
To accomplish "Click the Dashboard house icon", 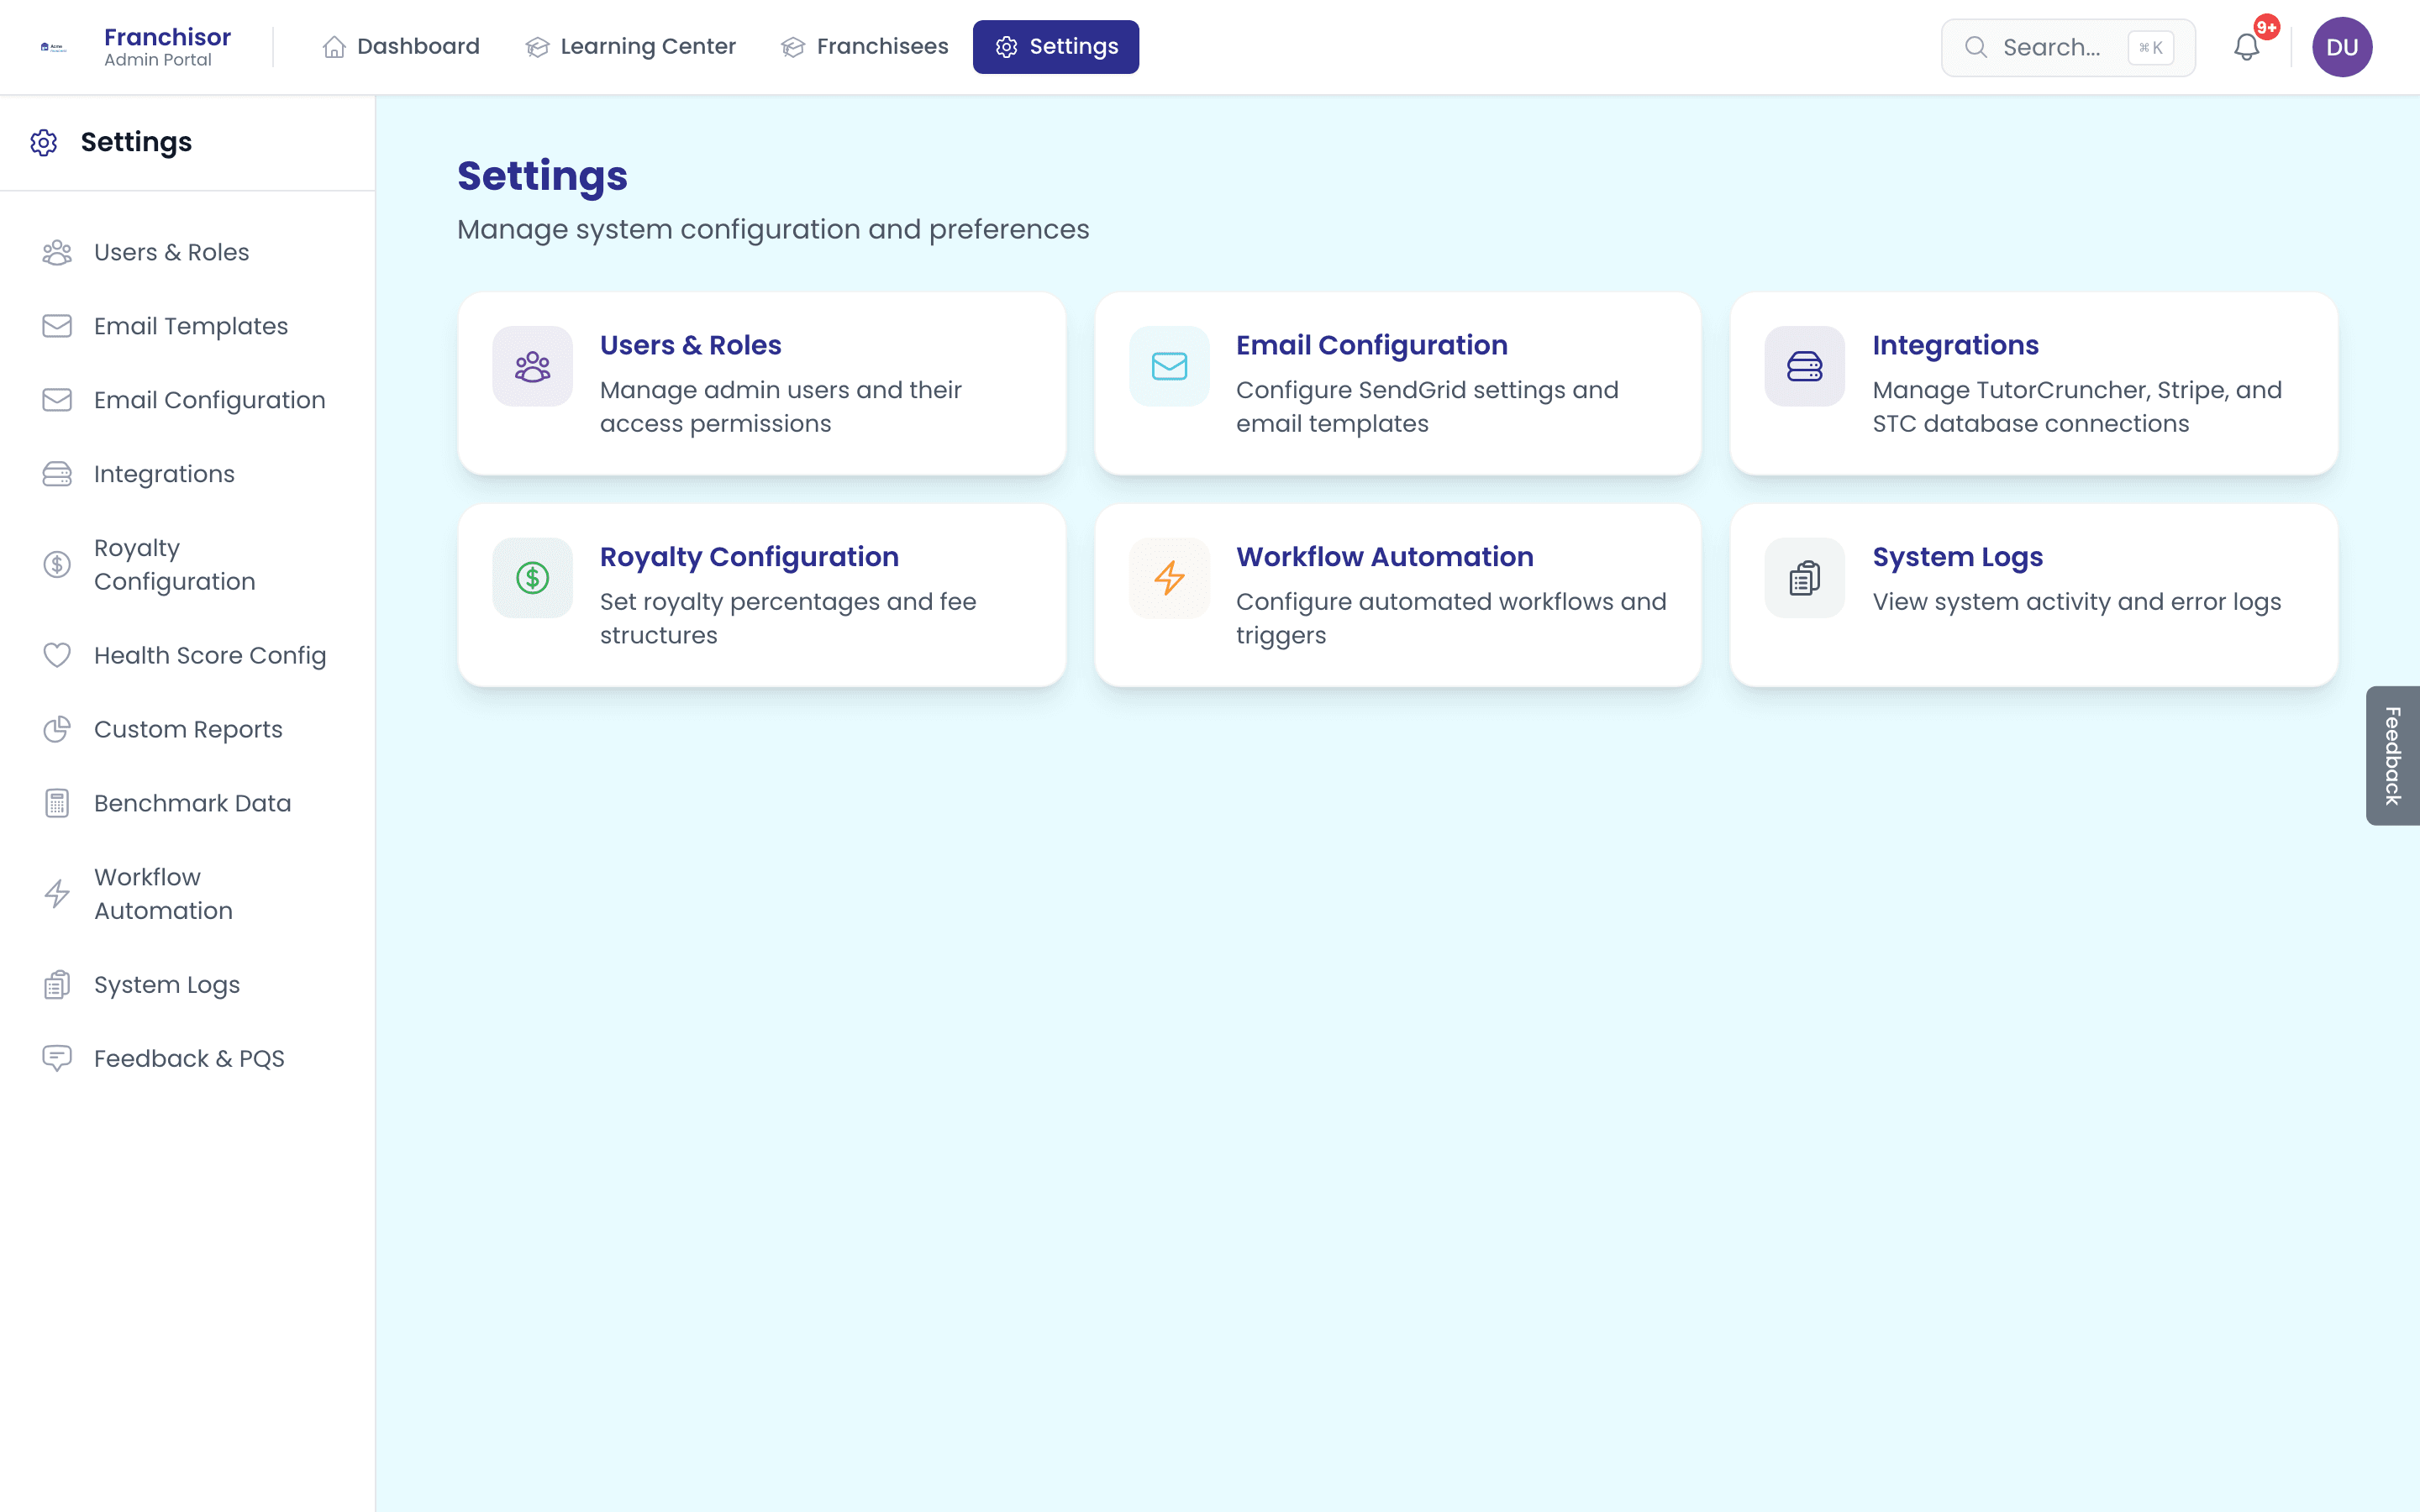I will [x=334, y=47].
